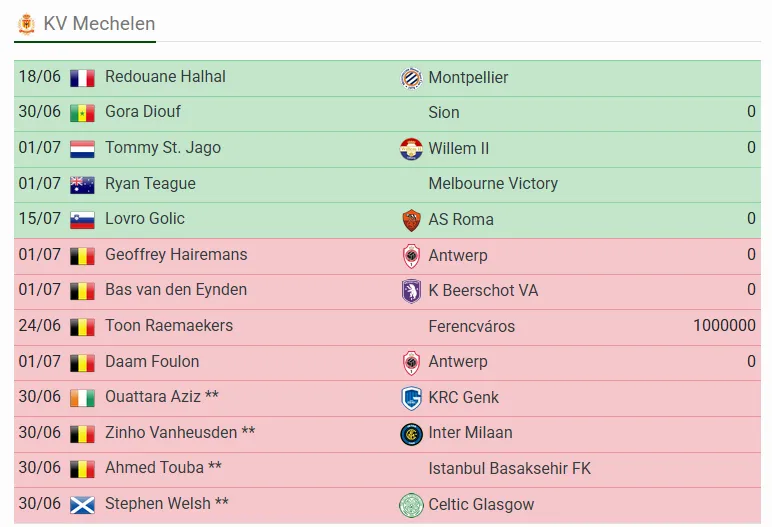The height and width of the screenshot is (527, 772).
Task: Click the Celtic Glasgow crest icon
Action: click(x=411, y=505)
